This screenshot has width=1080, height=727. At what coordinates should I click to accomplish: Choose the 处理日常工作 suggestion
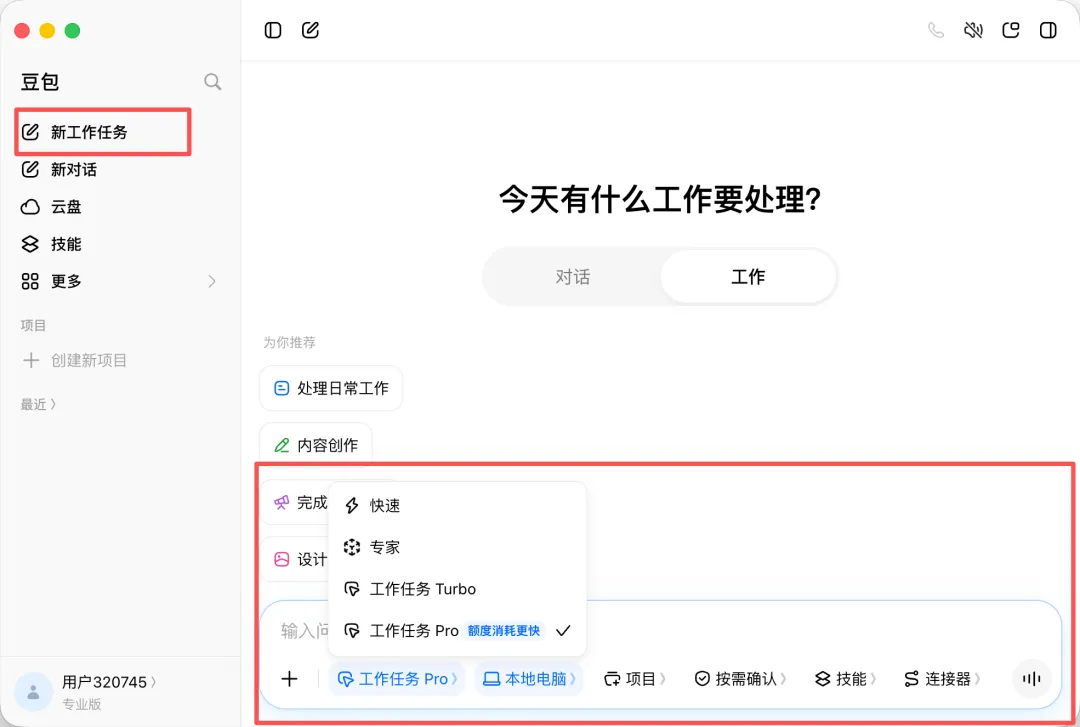pos(331,389)
